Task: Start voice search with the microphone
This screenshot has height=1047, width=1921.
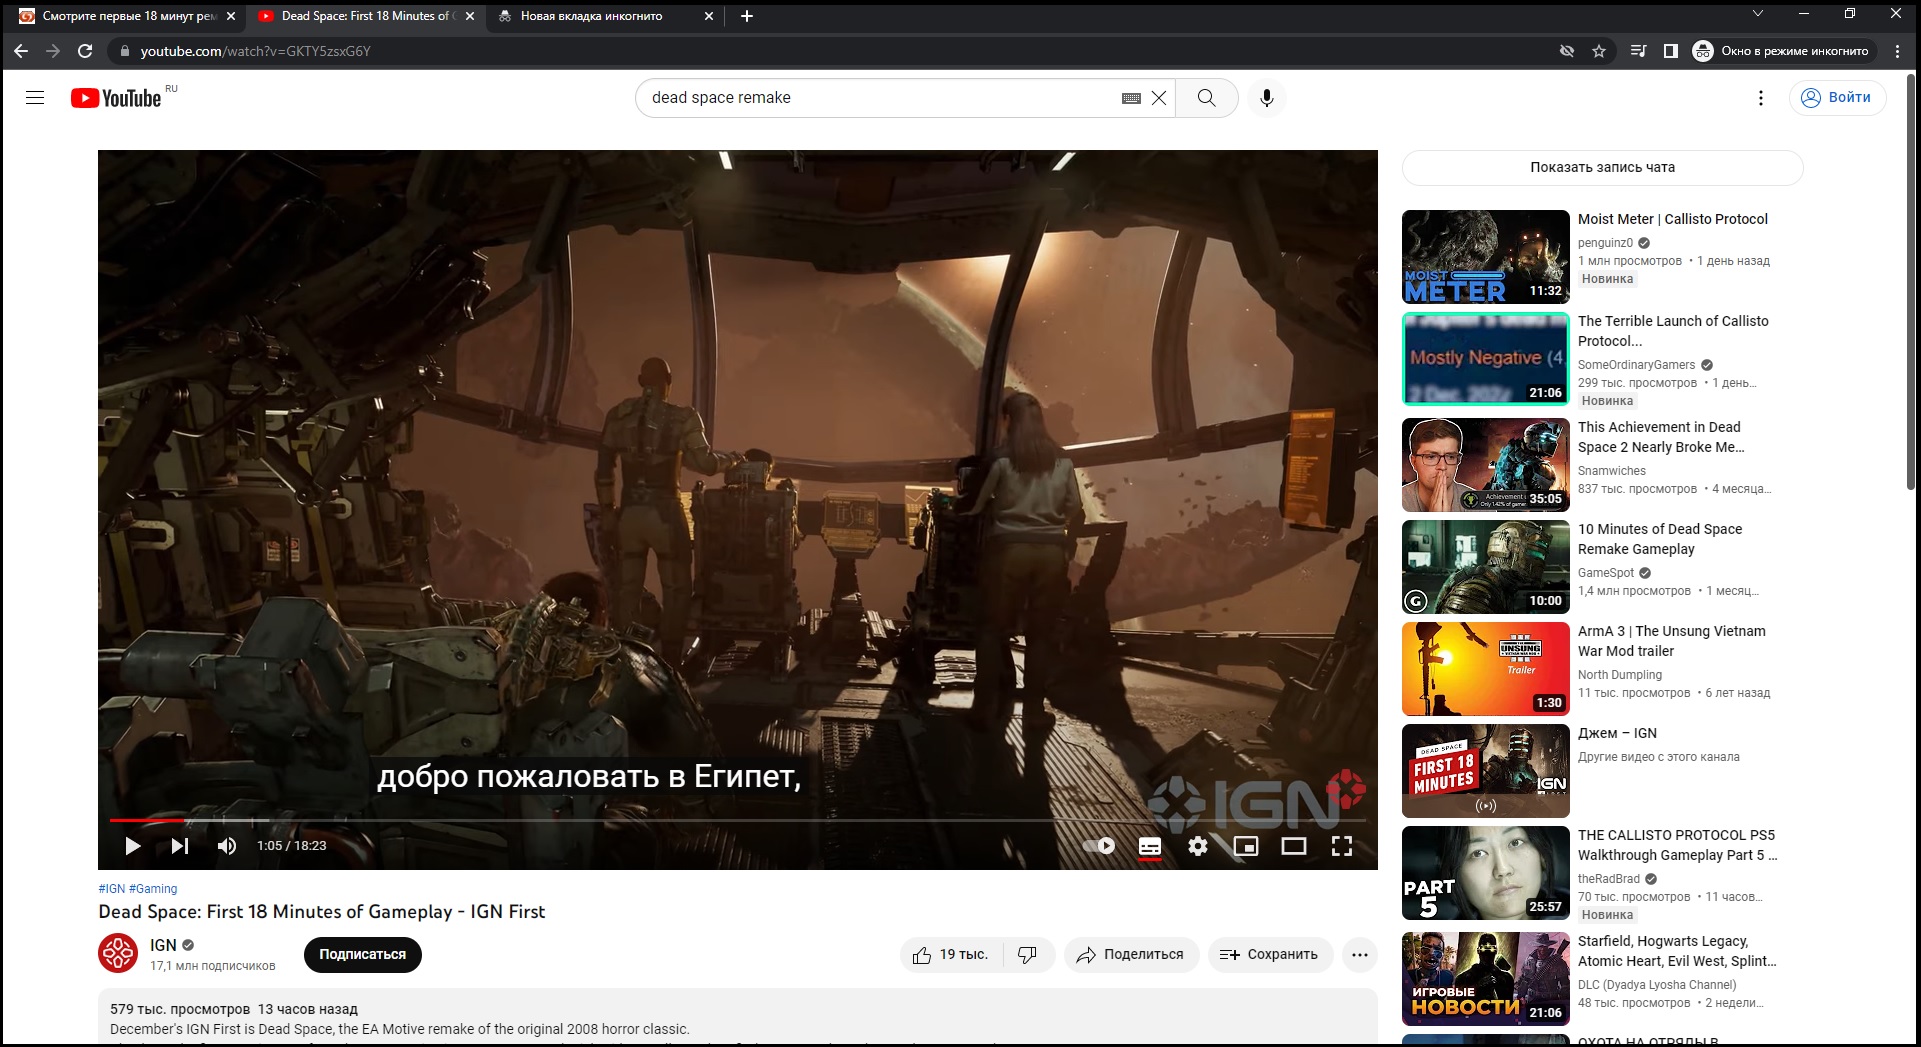Action: pos(1267,98)
